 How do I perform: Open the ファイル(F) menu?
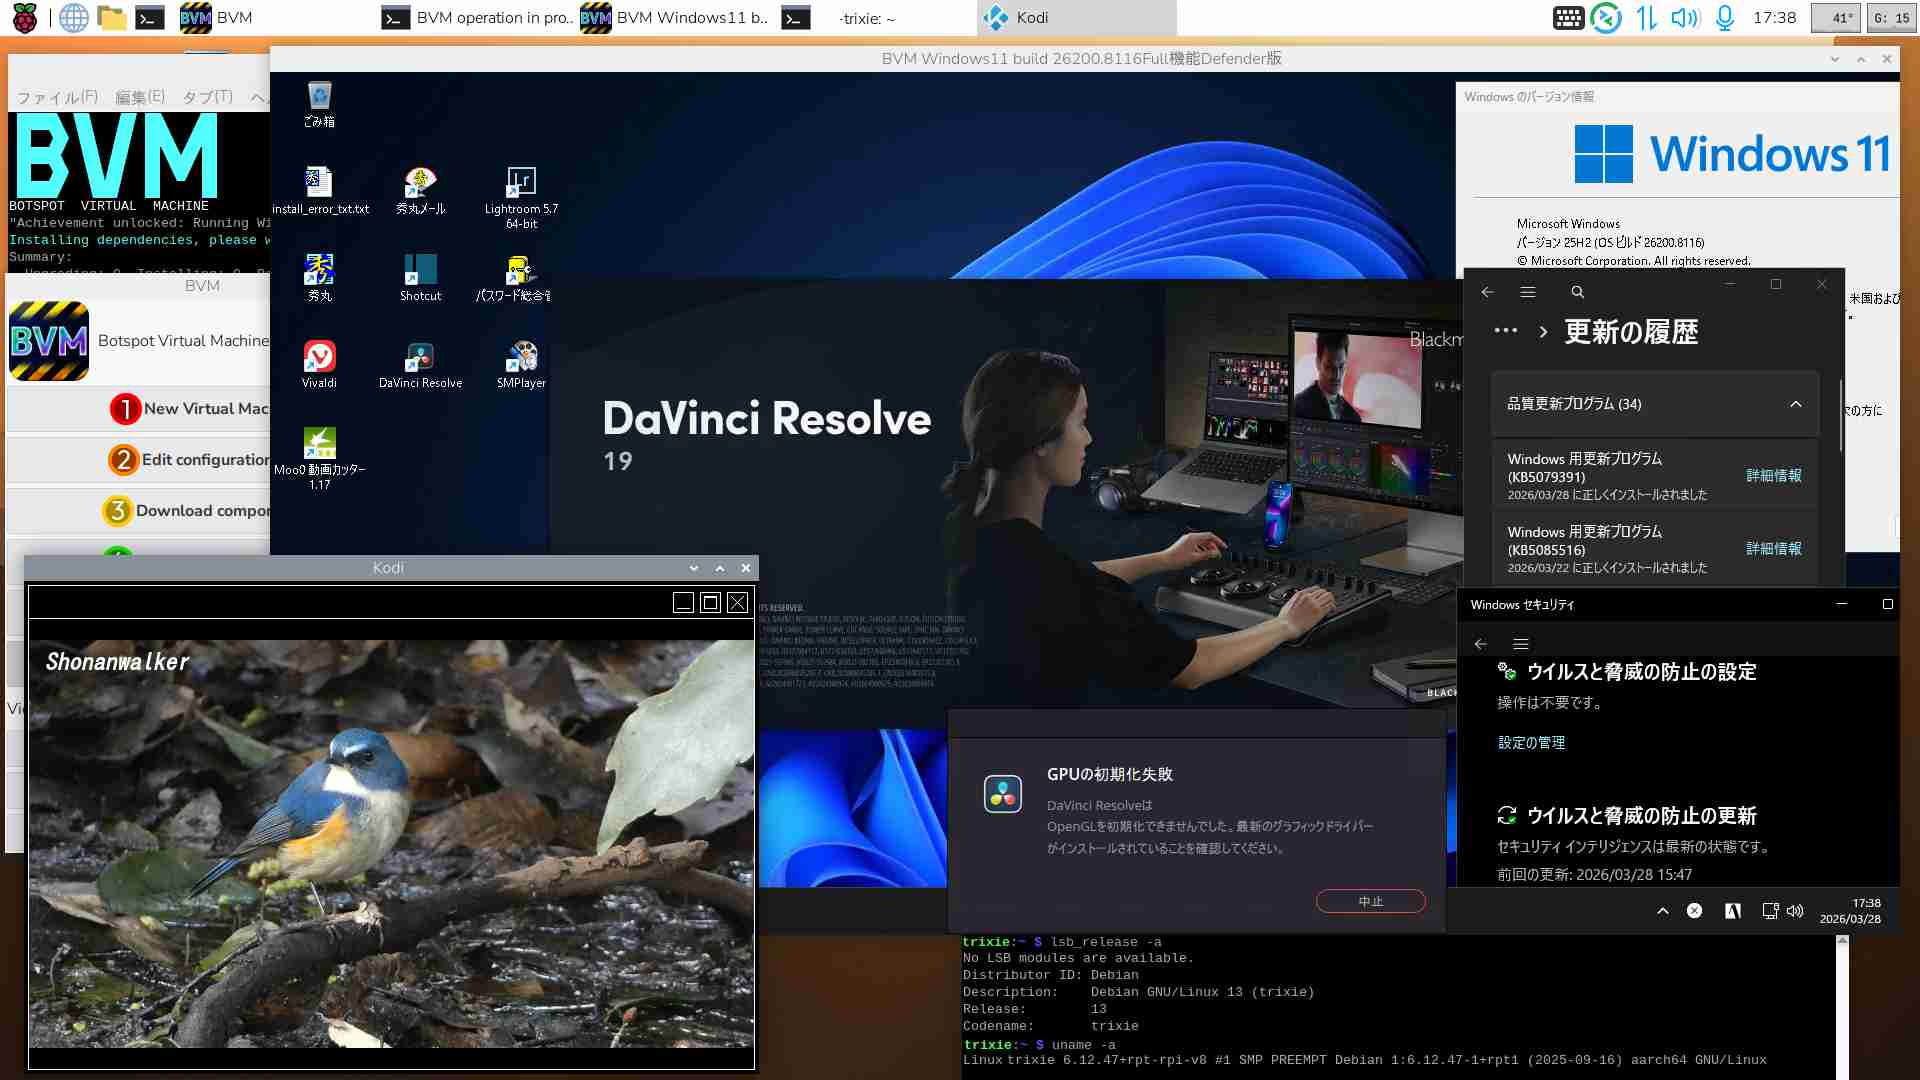coord(57,97)
